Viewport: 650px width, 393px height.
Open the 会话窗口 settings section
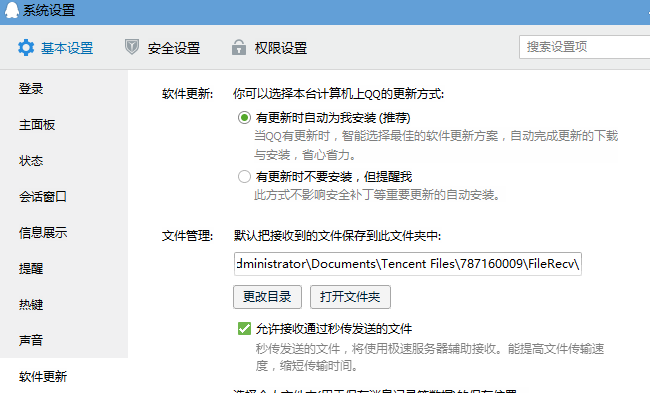click(43, 196)
